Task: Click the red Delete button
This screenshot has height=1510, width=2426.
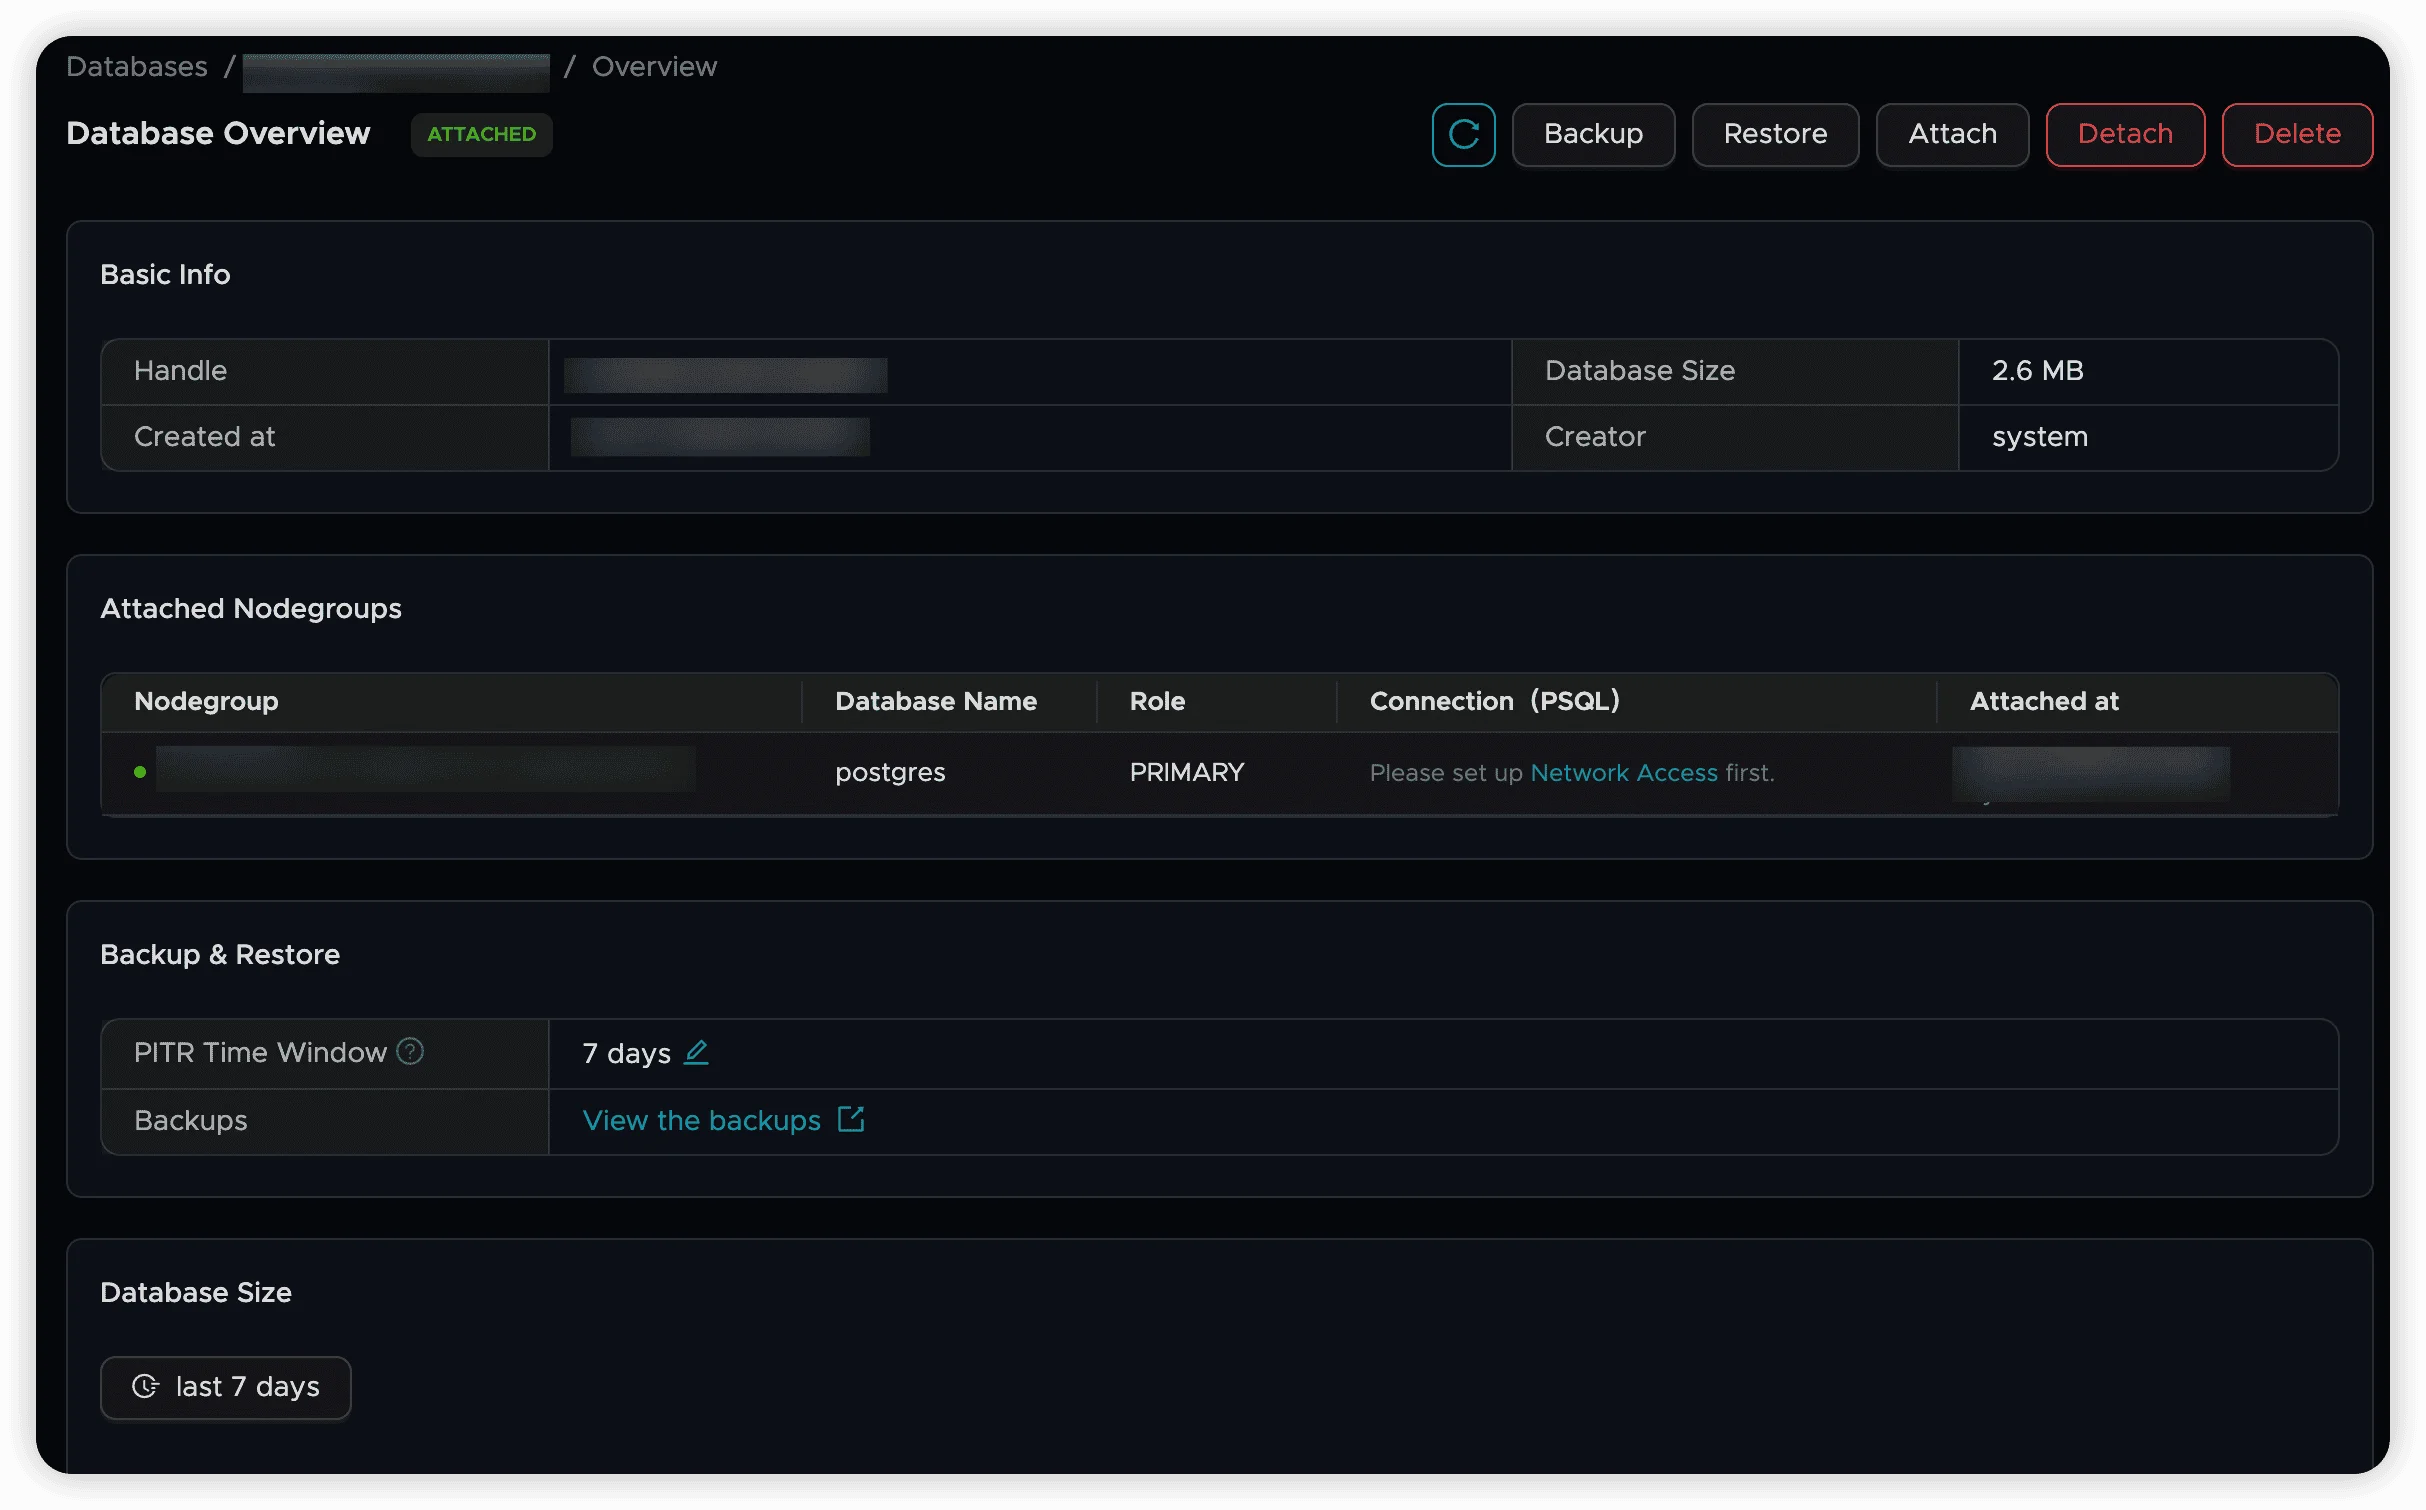Action: [2296, 134]
